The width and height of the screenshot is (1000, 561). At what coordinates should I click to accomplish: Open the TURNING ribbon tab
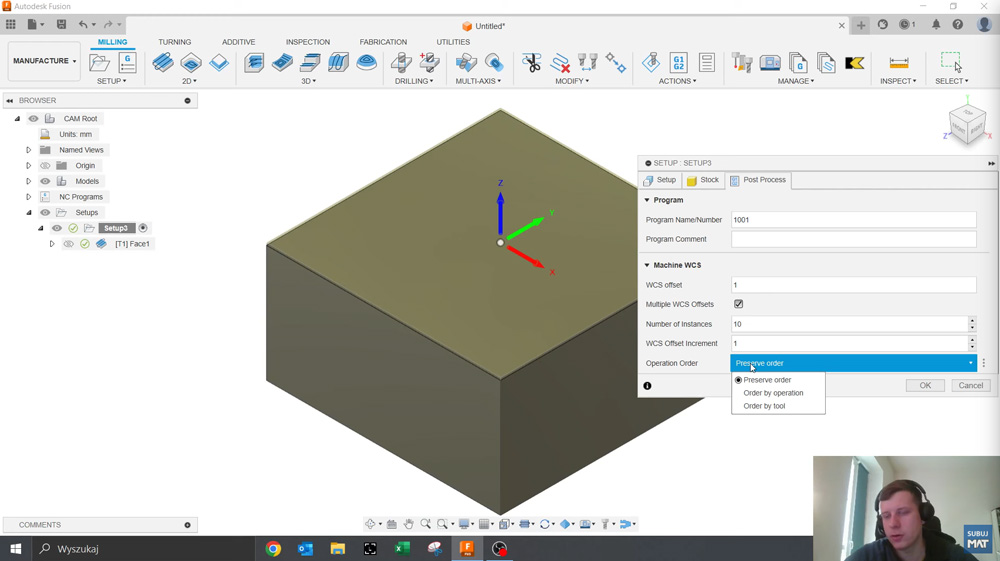click(174, 42)
